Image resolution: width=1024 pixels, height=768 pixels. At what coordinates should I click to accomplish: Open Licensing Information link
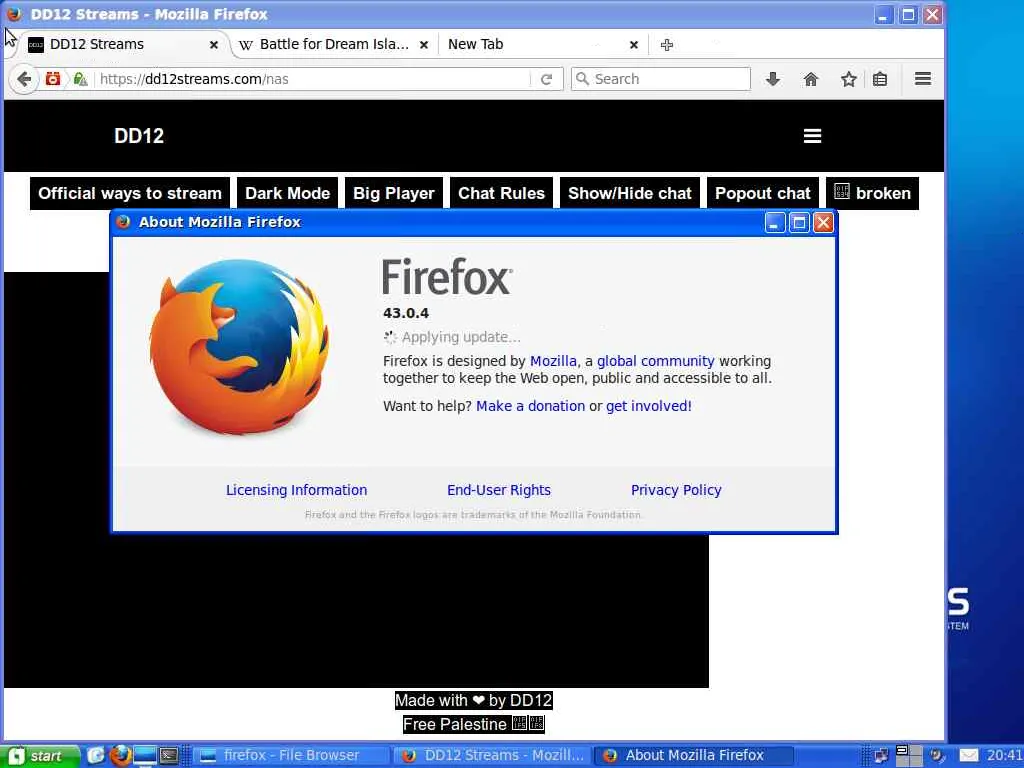(296, 490)
